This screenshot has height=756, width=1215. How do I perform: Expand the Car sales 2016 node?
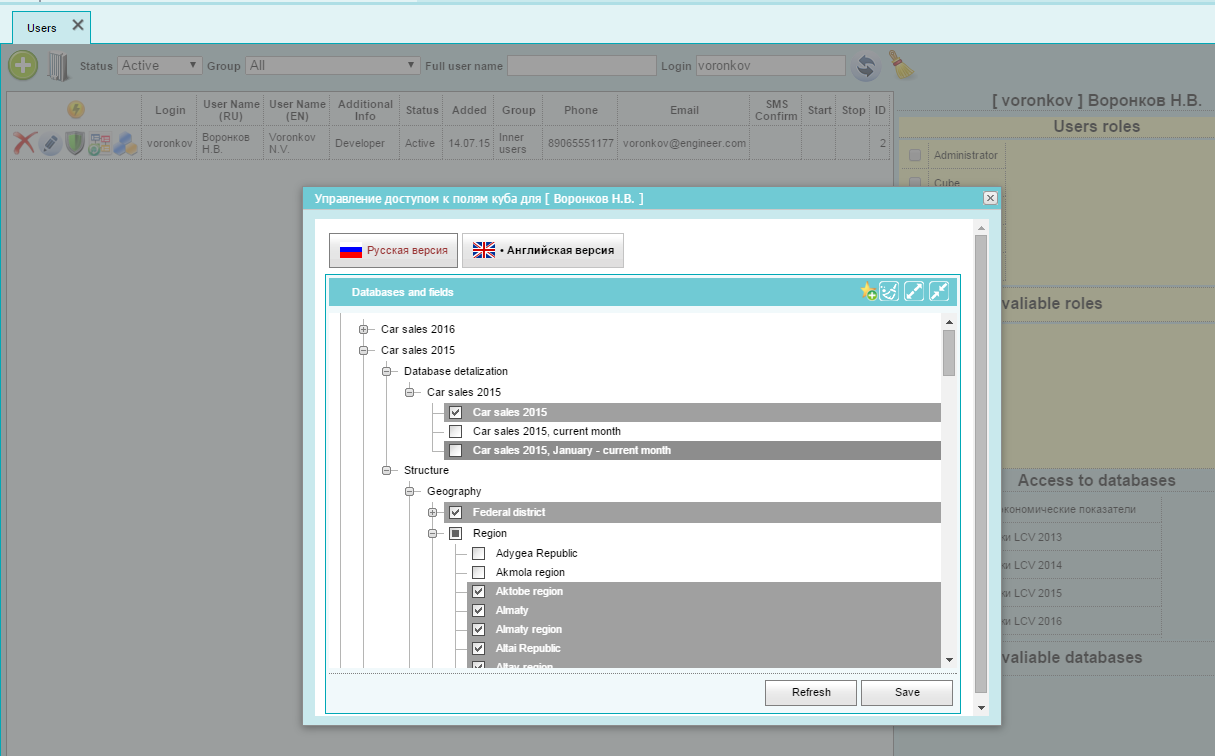pos(363,329)
